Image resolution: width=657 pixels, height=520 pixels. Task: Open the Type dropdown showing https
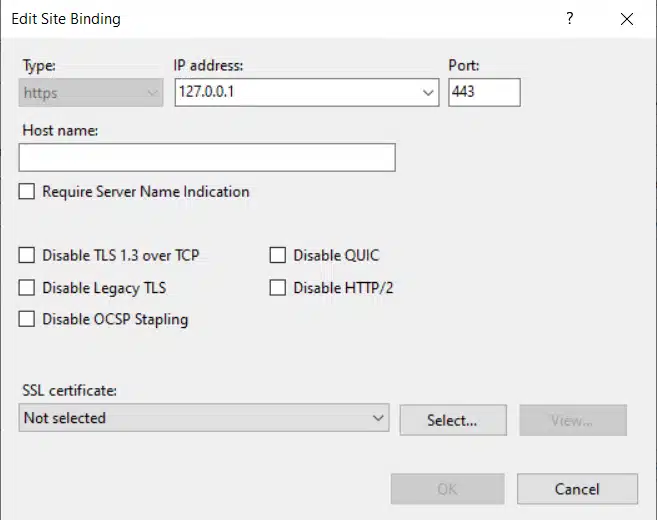coord(91,93)
